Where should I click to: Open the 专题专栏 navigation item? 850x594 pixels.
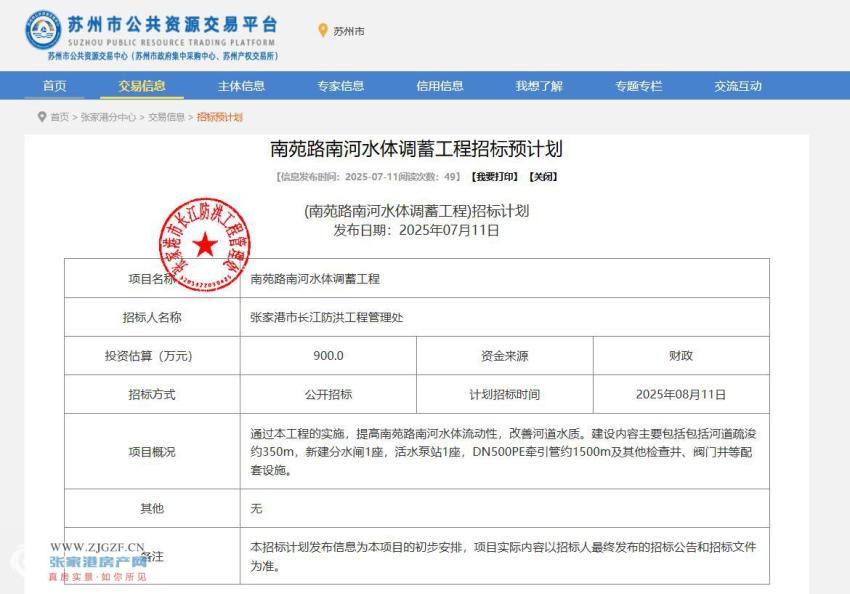pos(639,86)
